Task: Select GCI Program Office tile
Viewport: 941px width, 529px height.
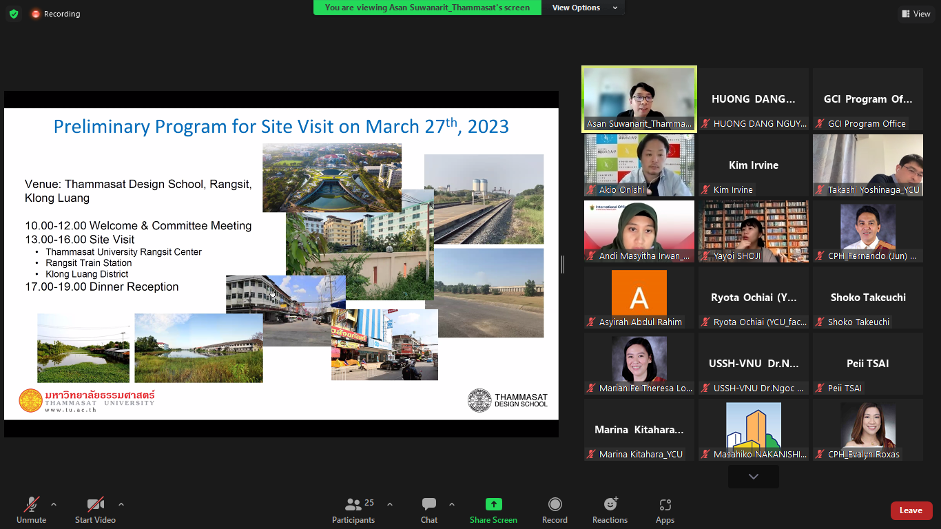Action: pyautogui.click(x=868, y=99)
